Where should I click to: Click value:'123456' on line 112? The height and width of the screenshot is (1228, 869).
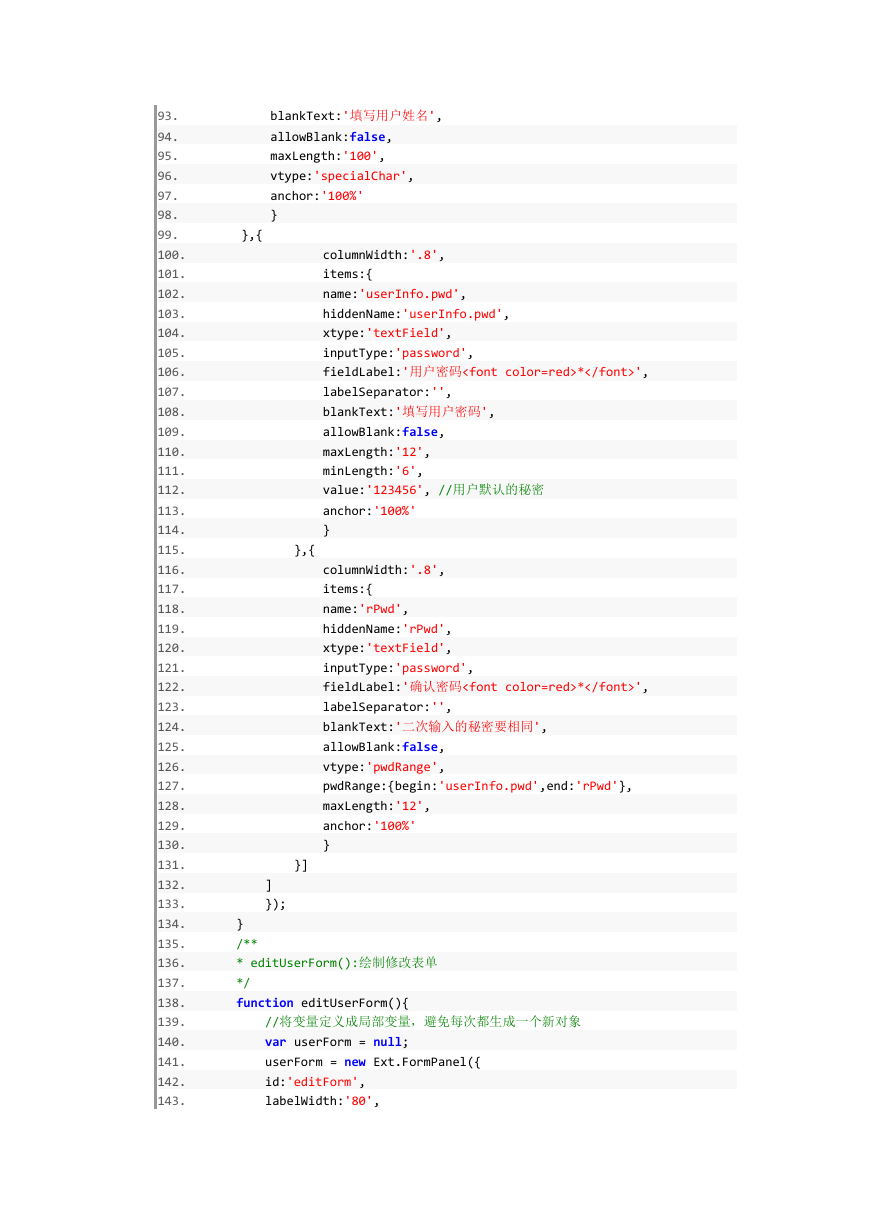pyautogui.click(x=376, y=490)
